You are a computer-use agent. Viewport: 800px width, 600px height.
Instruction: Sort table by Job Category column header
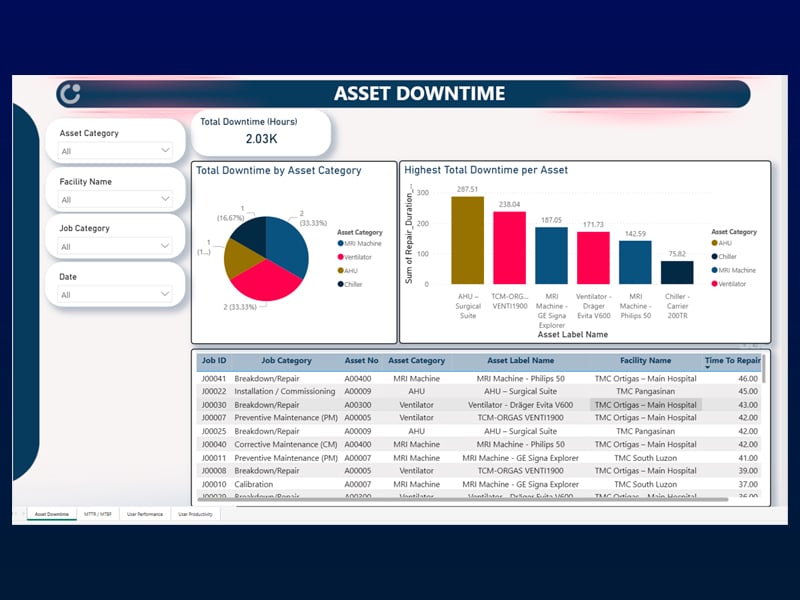point(286,360)
